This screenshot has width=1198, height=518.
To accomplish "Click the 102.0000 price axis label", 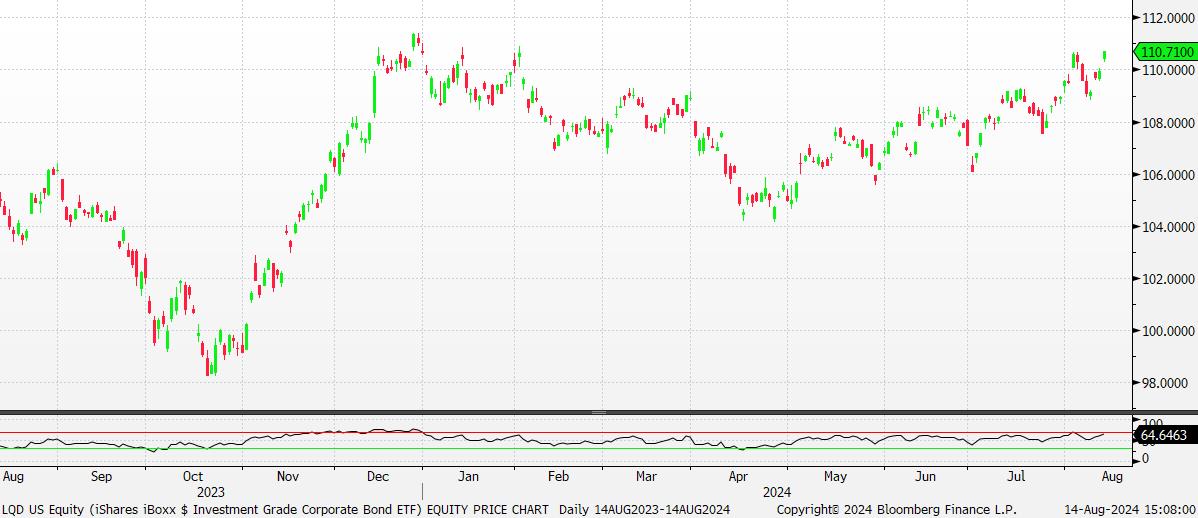I will click(x=1166, y=279).
